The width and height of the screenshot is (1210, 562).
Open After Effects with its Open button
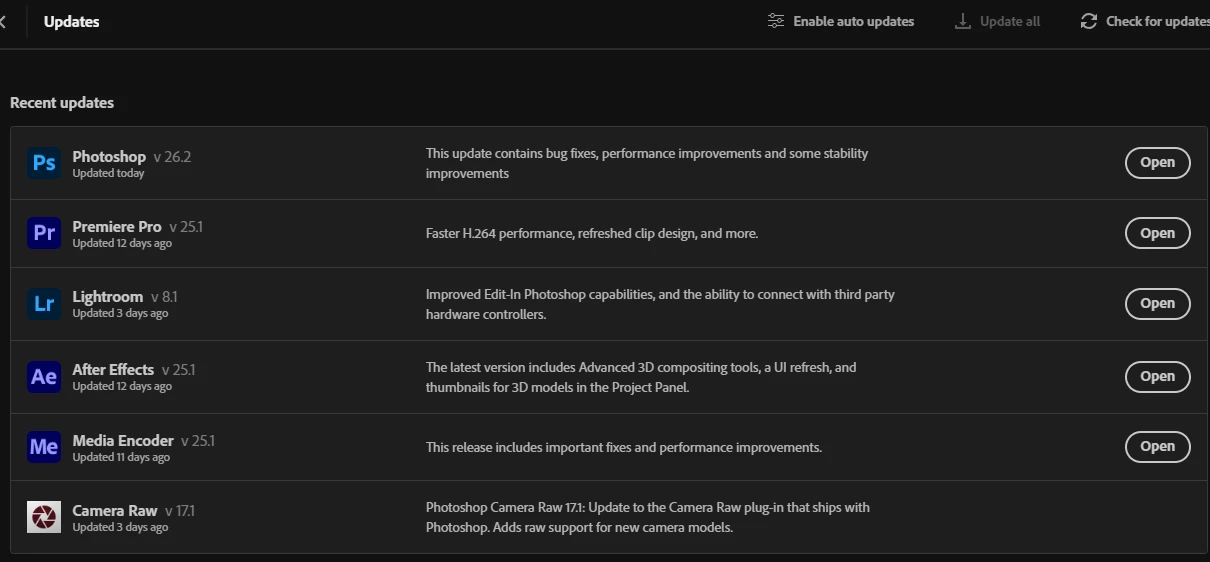1157,376
